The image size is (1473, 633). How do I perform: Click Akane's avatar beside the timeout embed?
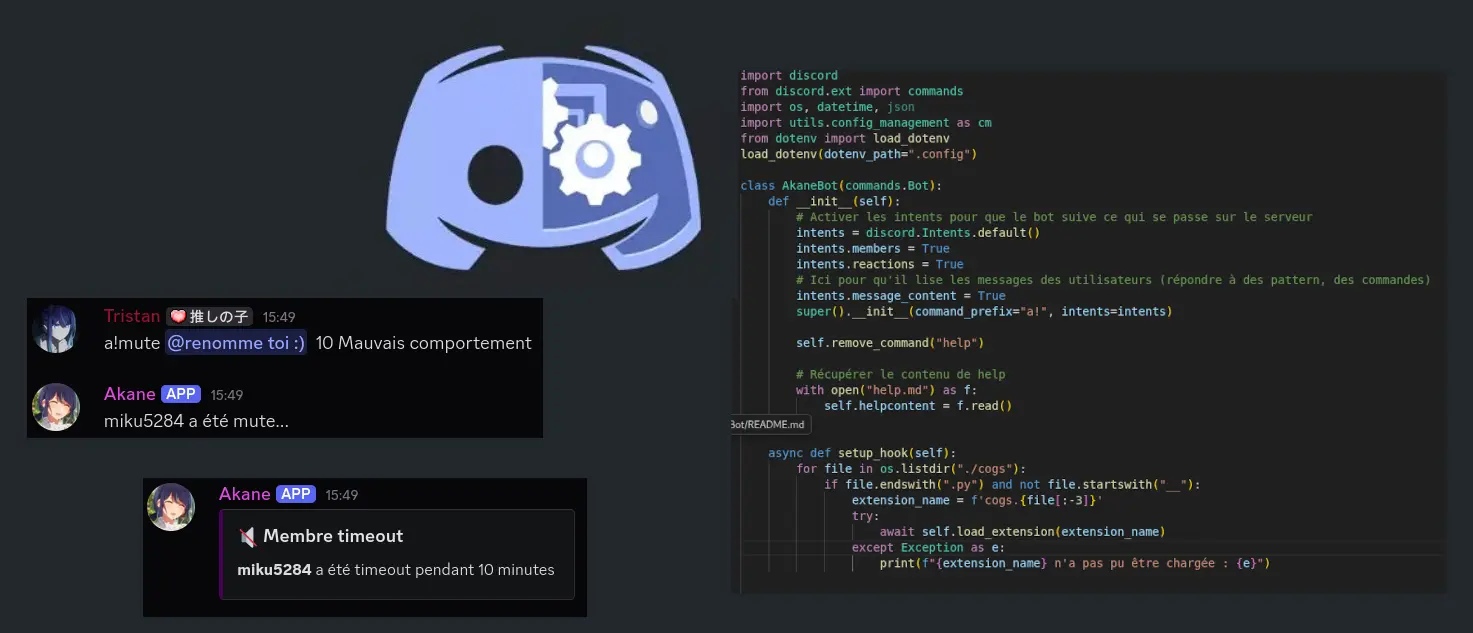(x=170, y=507)
